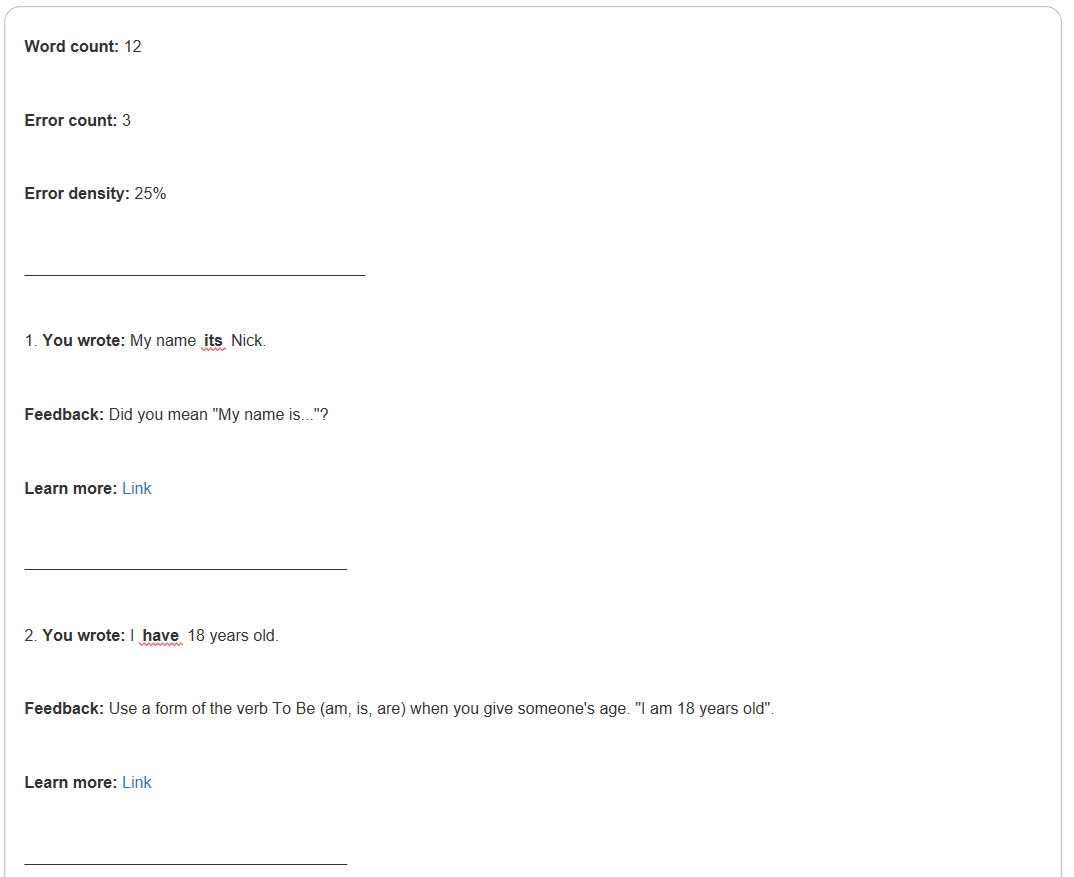This screenshot has height=877, width=1074.
Task: Click the second "Feedback:" label
Action: pos(64,708)
